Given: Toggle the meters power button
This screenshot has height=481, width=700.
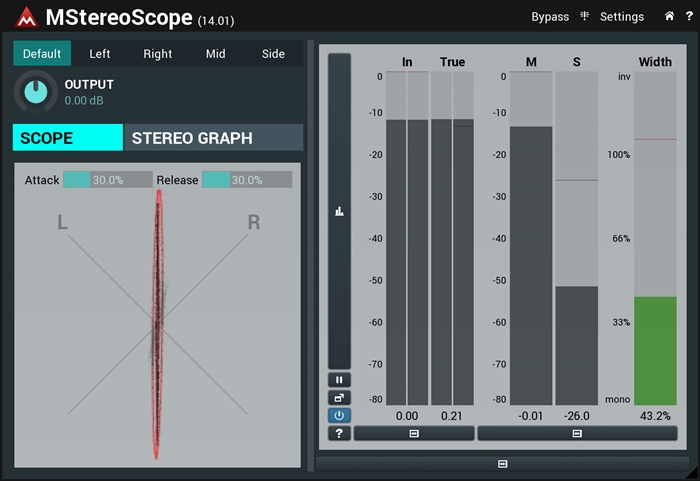Looking at the screenshot, I should (x=339, y=415).
